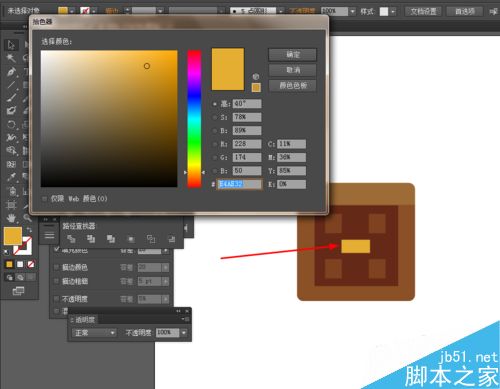Click the hex color input field
Viewport: 500px width, 389px height.
pos(240,184)
